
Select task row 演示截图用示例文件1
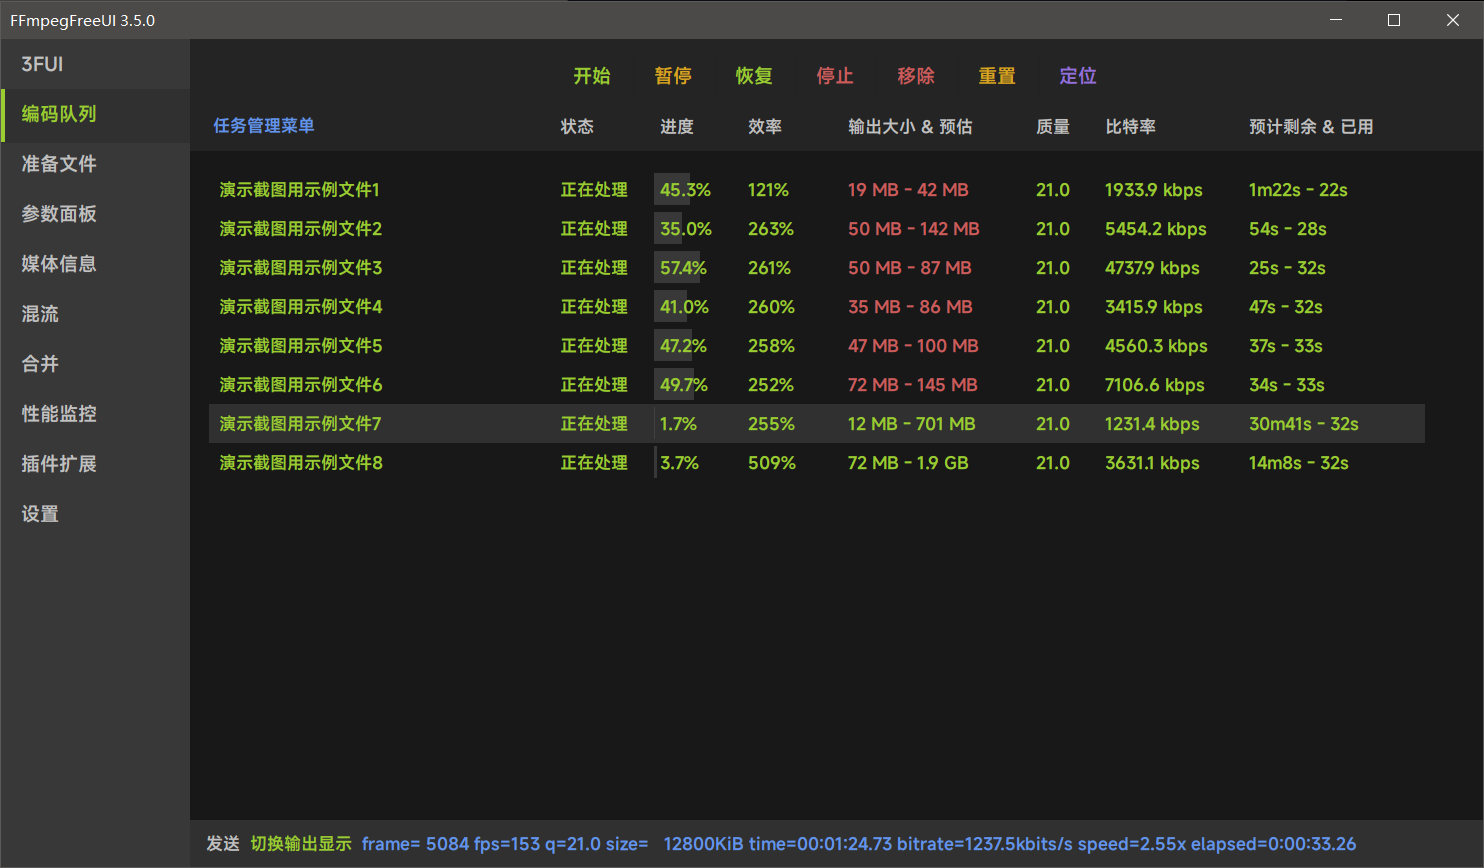[x=300, y=190]
